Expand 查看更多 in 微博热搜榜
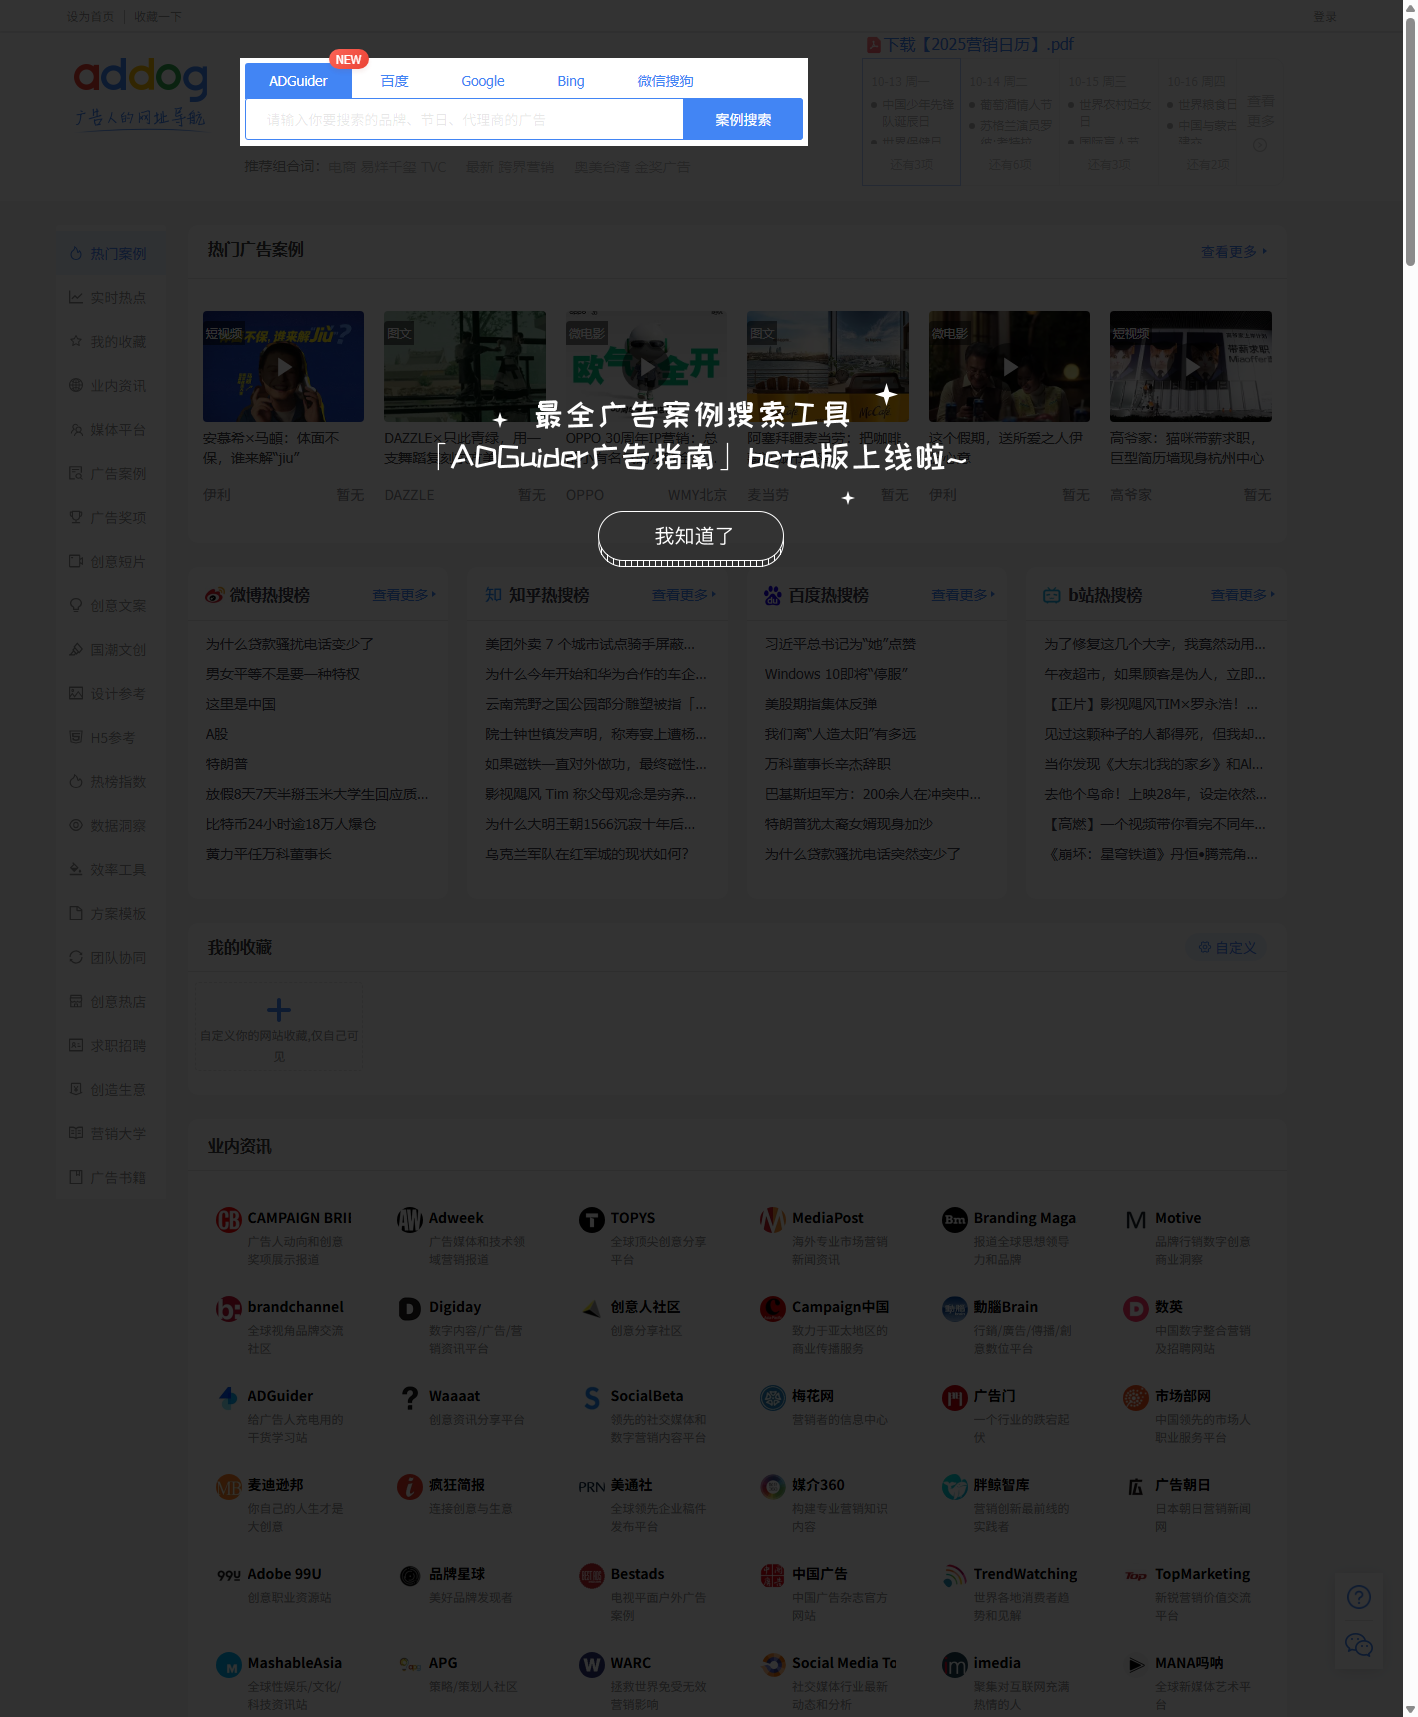The image size is (1418, 1717). coord(404,595)
